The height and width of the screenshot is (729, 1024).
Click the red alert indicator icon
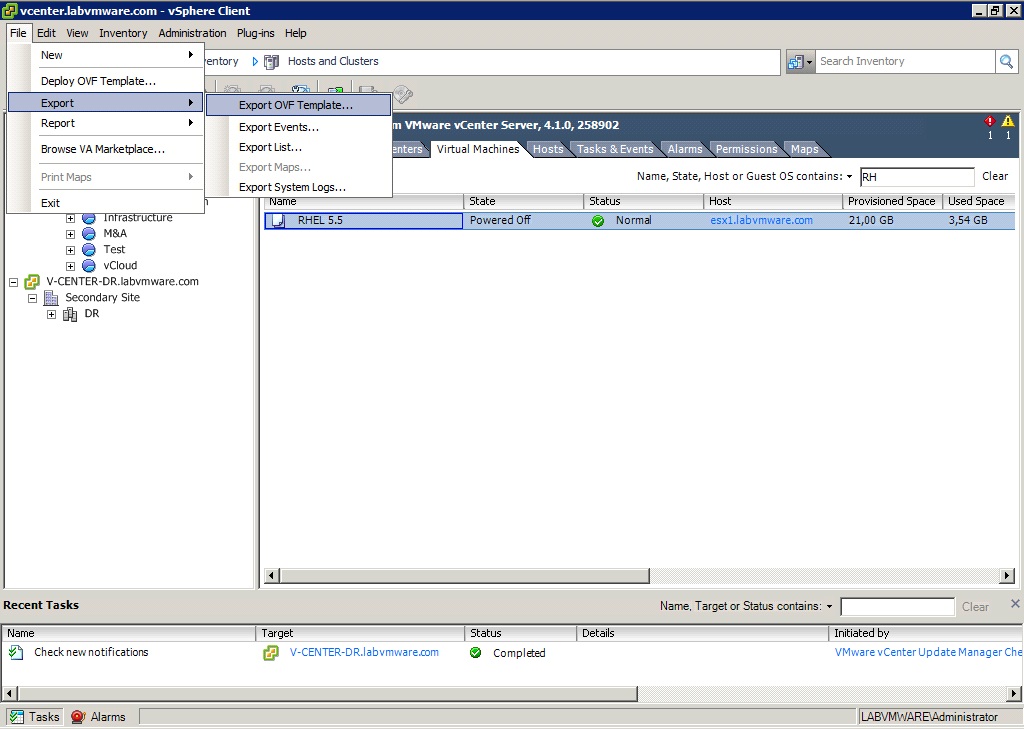[989, 122]
